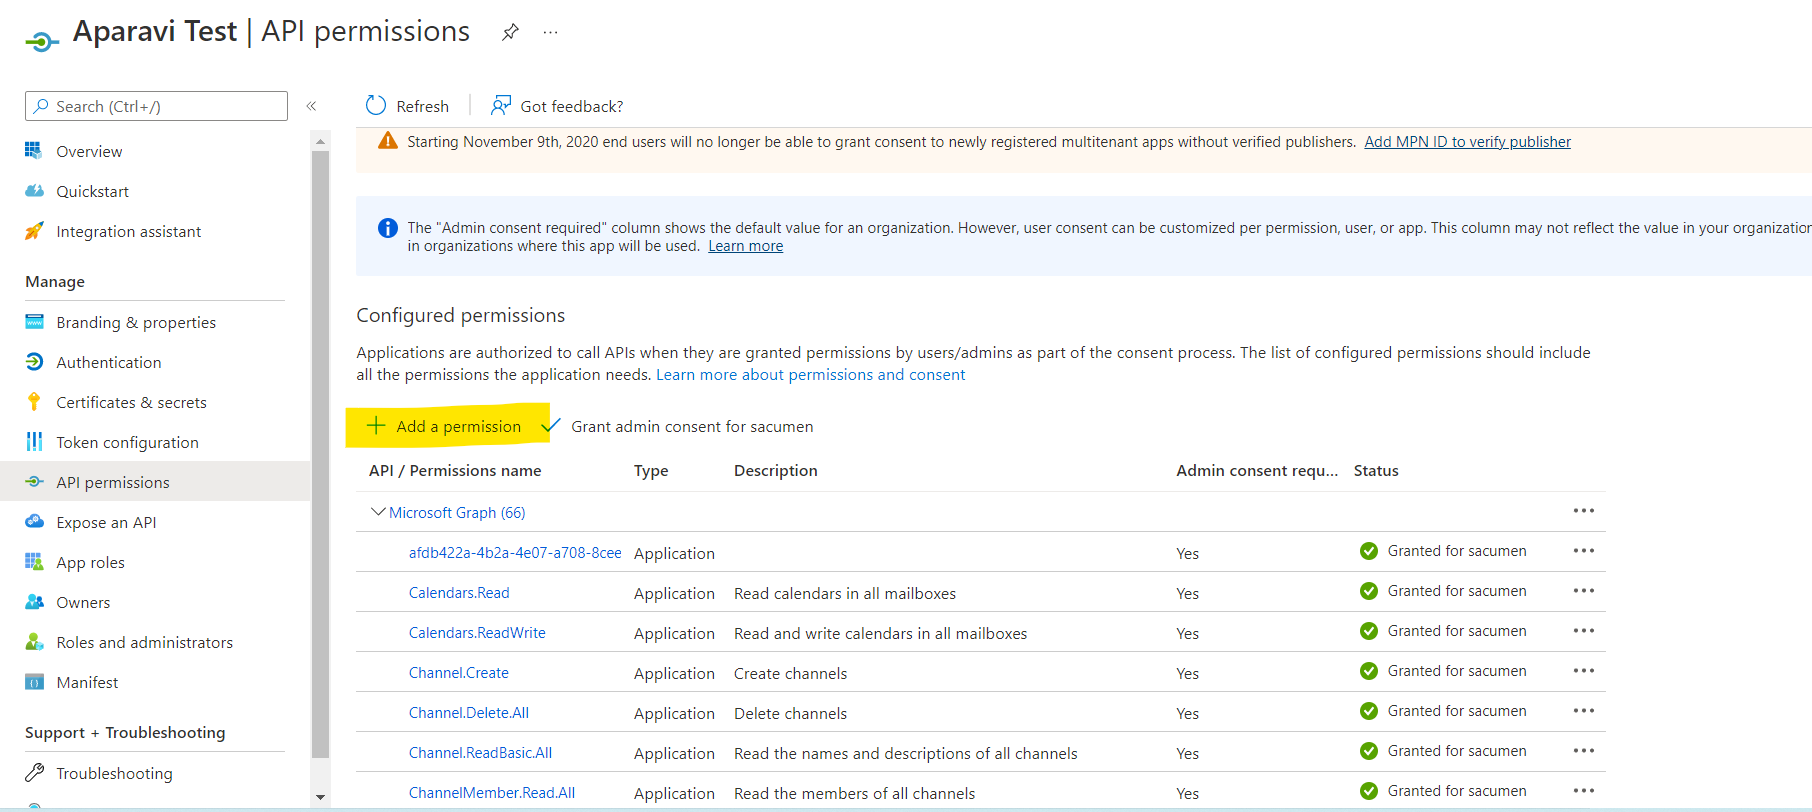Open the Channel.Create permission link
The image size is (1812, 812).
click(x=458, y=673)
